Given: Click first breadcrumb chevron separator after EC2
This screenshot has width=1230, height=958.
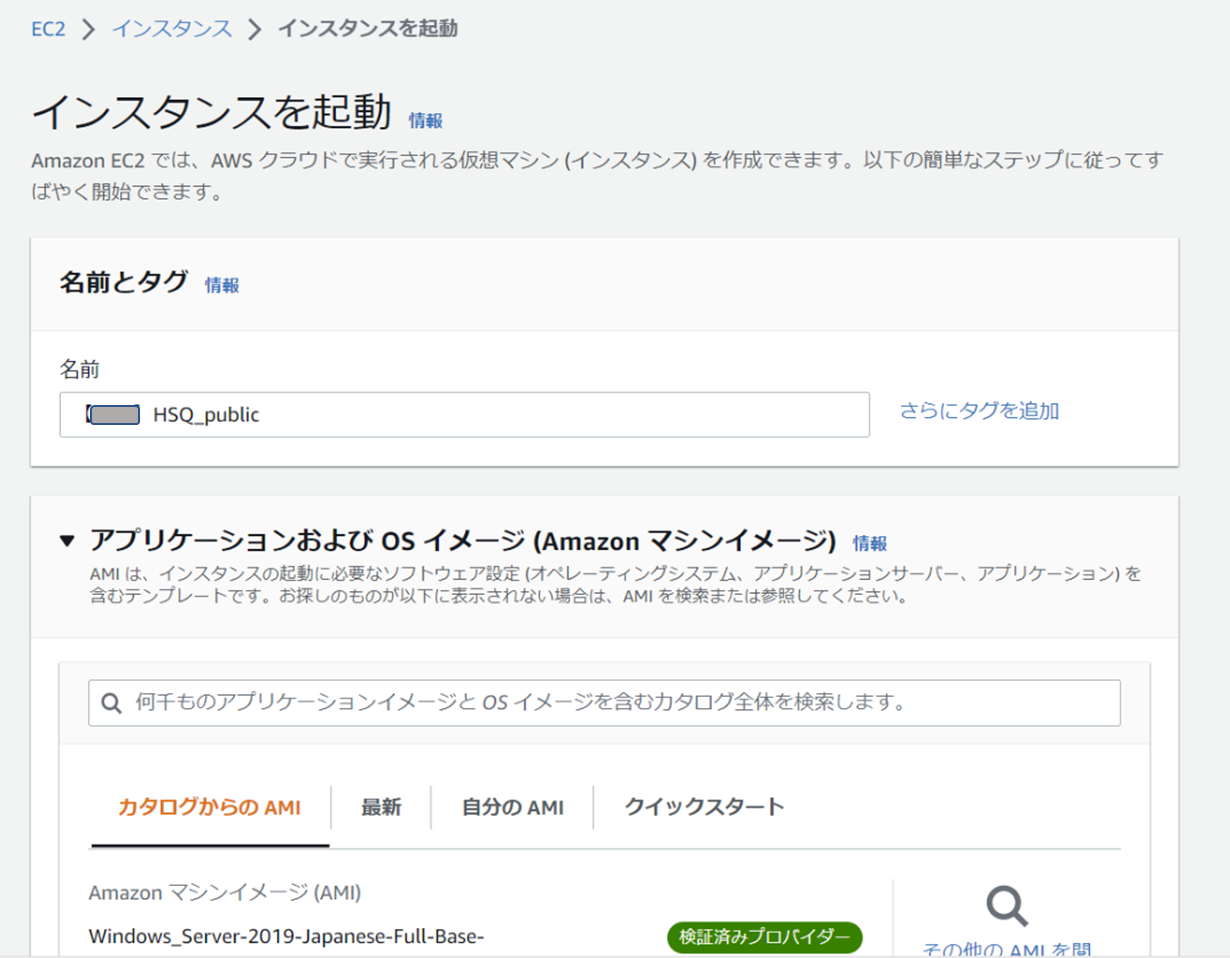Looking at the screenshot, I should click(x=89, y=29).
